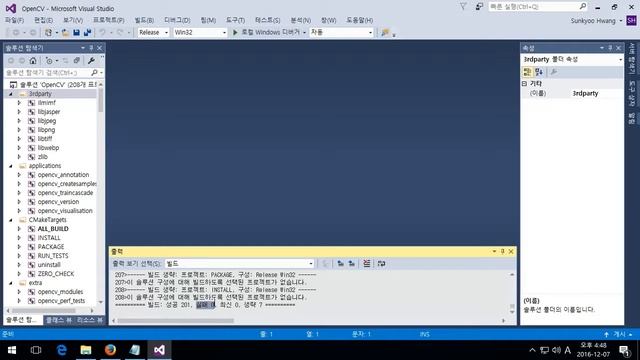Screen dimensions: 640x360
Task: Open the 편집(E) menu
Action: click(43, 20)
